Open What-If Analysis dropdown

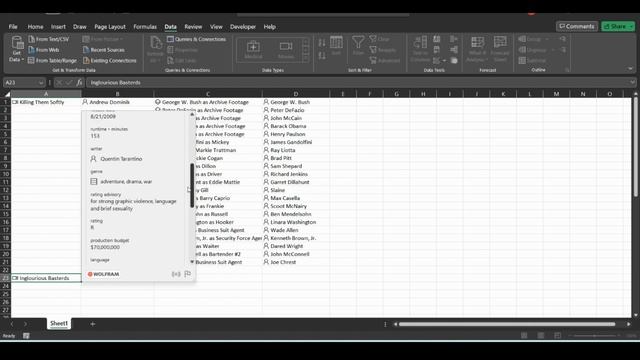[477, 49]
